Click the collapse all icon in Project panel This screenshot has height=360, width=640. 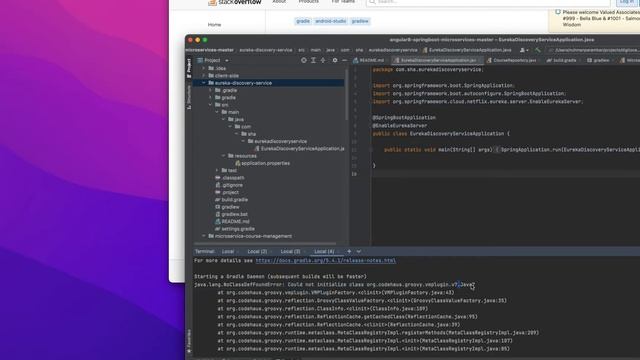click(x=323, y=60)
